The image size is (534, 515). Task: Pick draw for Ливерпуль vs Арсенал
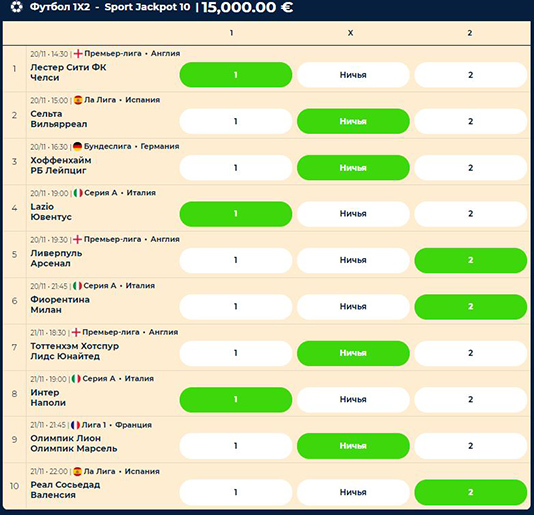353,260
